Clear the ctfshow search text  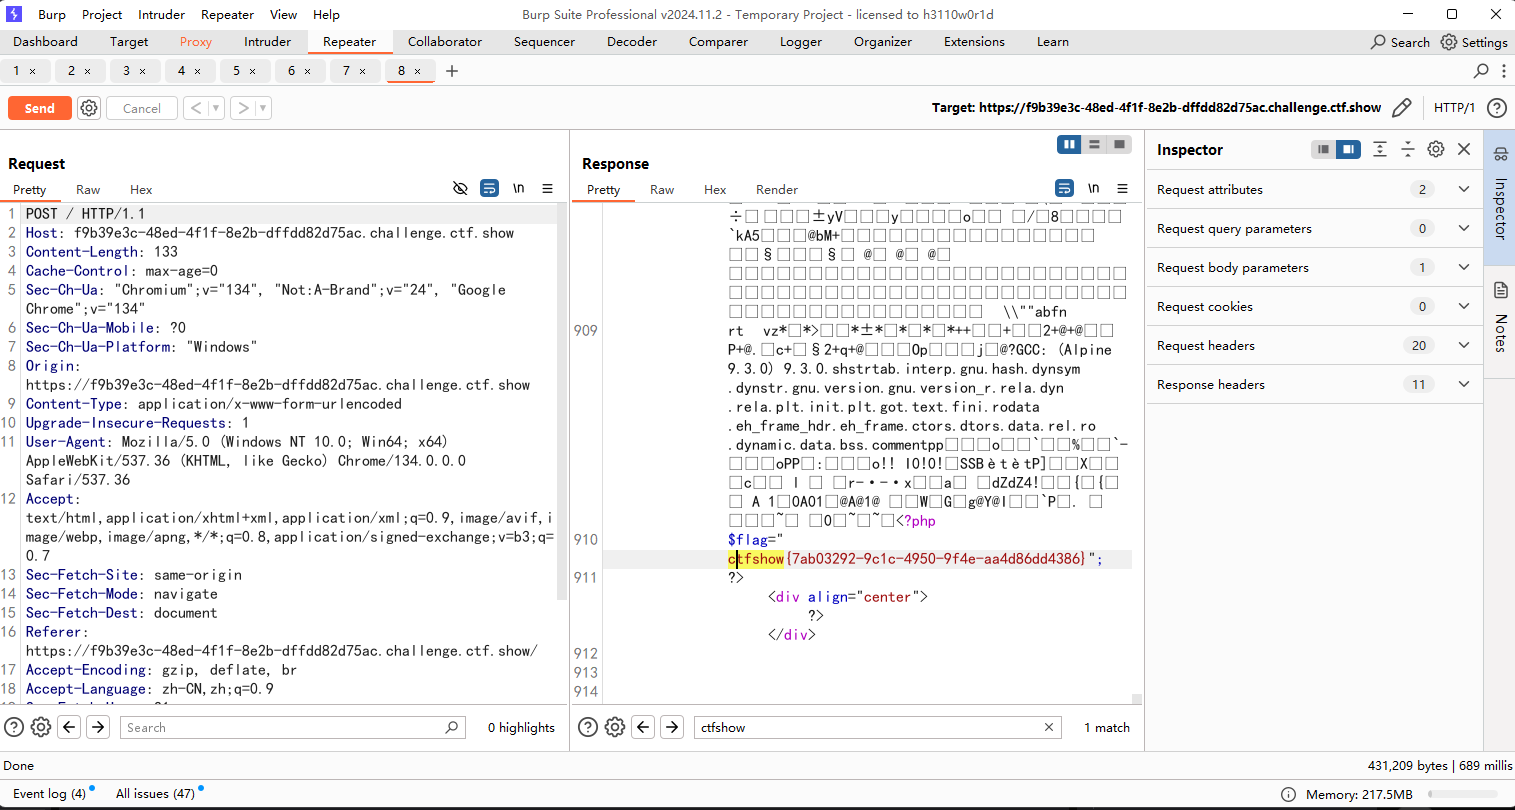click(x=1049, y=727)
